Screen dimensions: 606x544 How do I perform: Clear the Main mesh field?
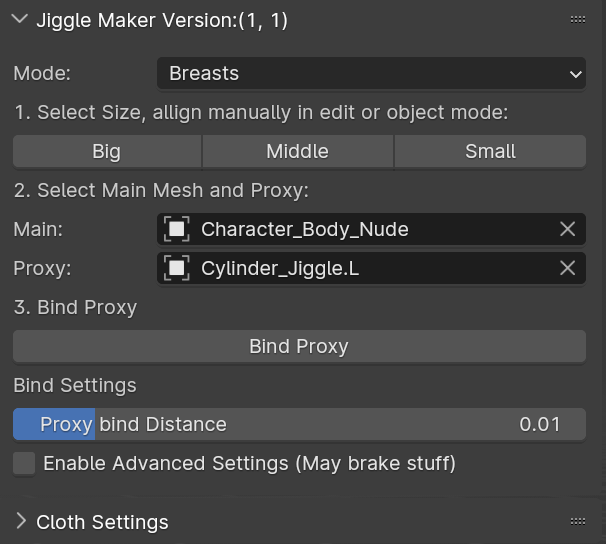567,230
